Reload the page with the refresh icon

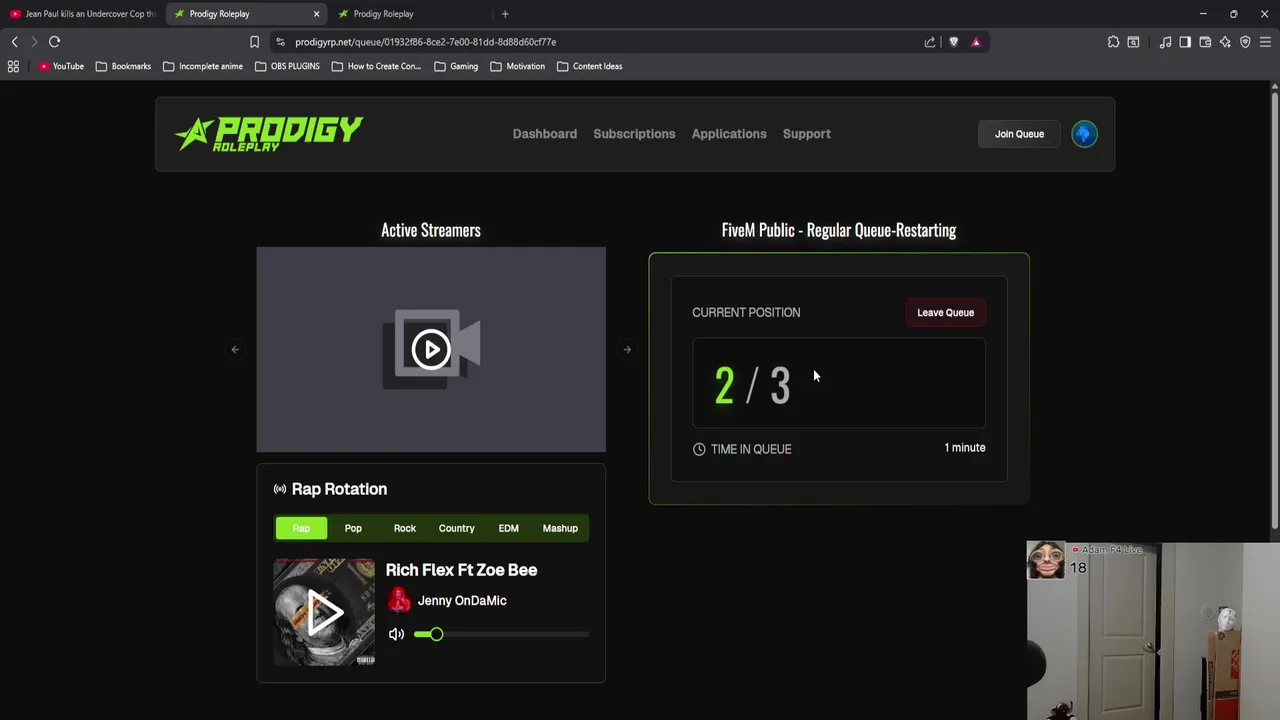click(55, 42)
